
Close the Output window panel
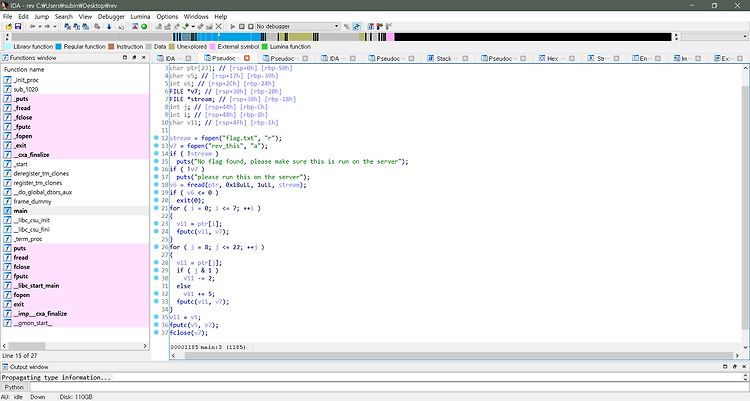click(x=744, y=367)
